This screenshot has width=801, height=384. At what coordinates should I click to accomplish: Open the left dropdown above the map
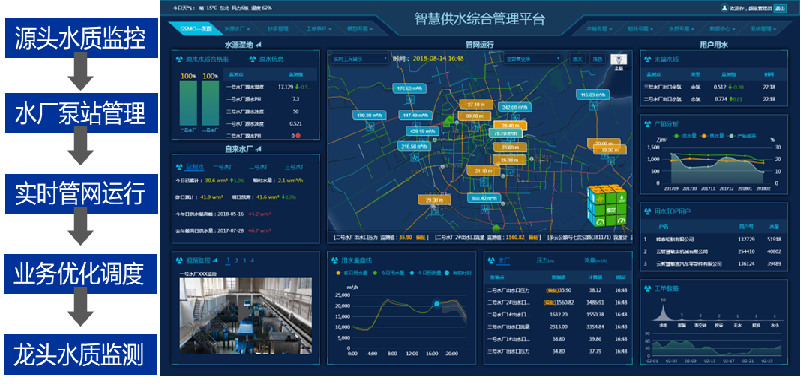(x=360, y=59)
